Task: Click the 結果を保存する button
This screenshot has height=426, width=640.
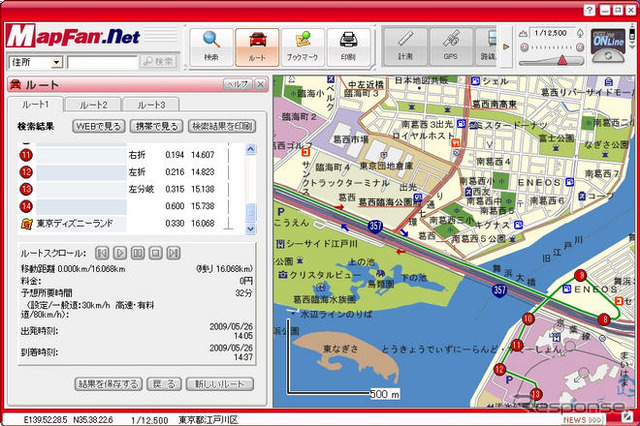Action: 108,384
